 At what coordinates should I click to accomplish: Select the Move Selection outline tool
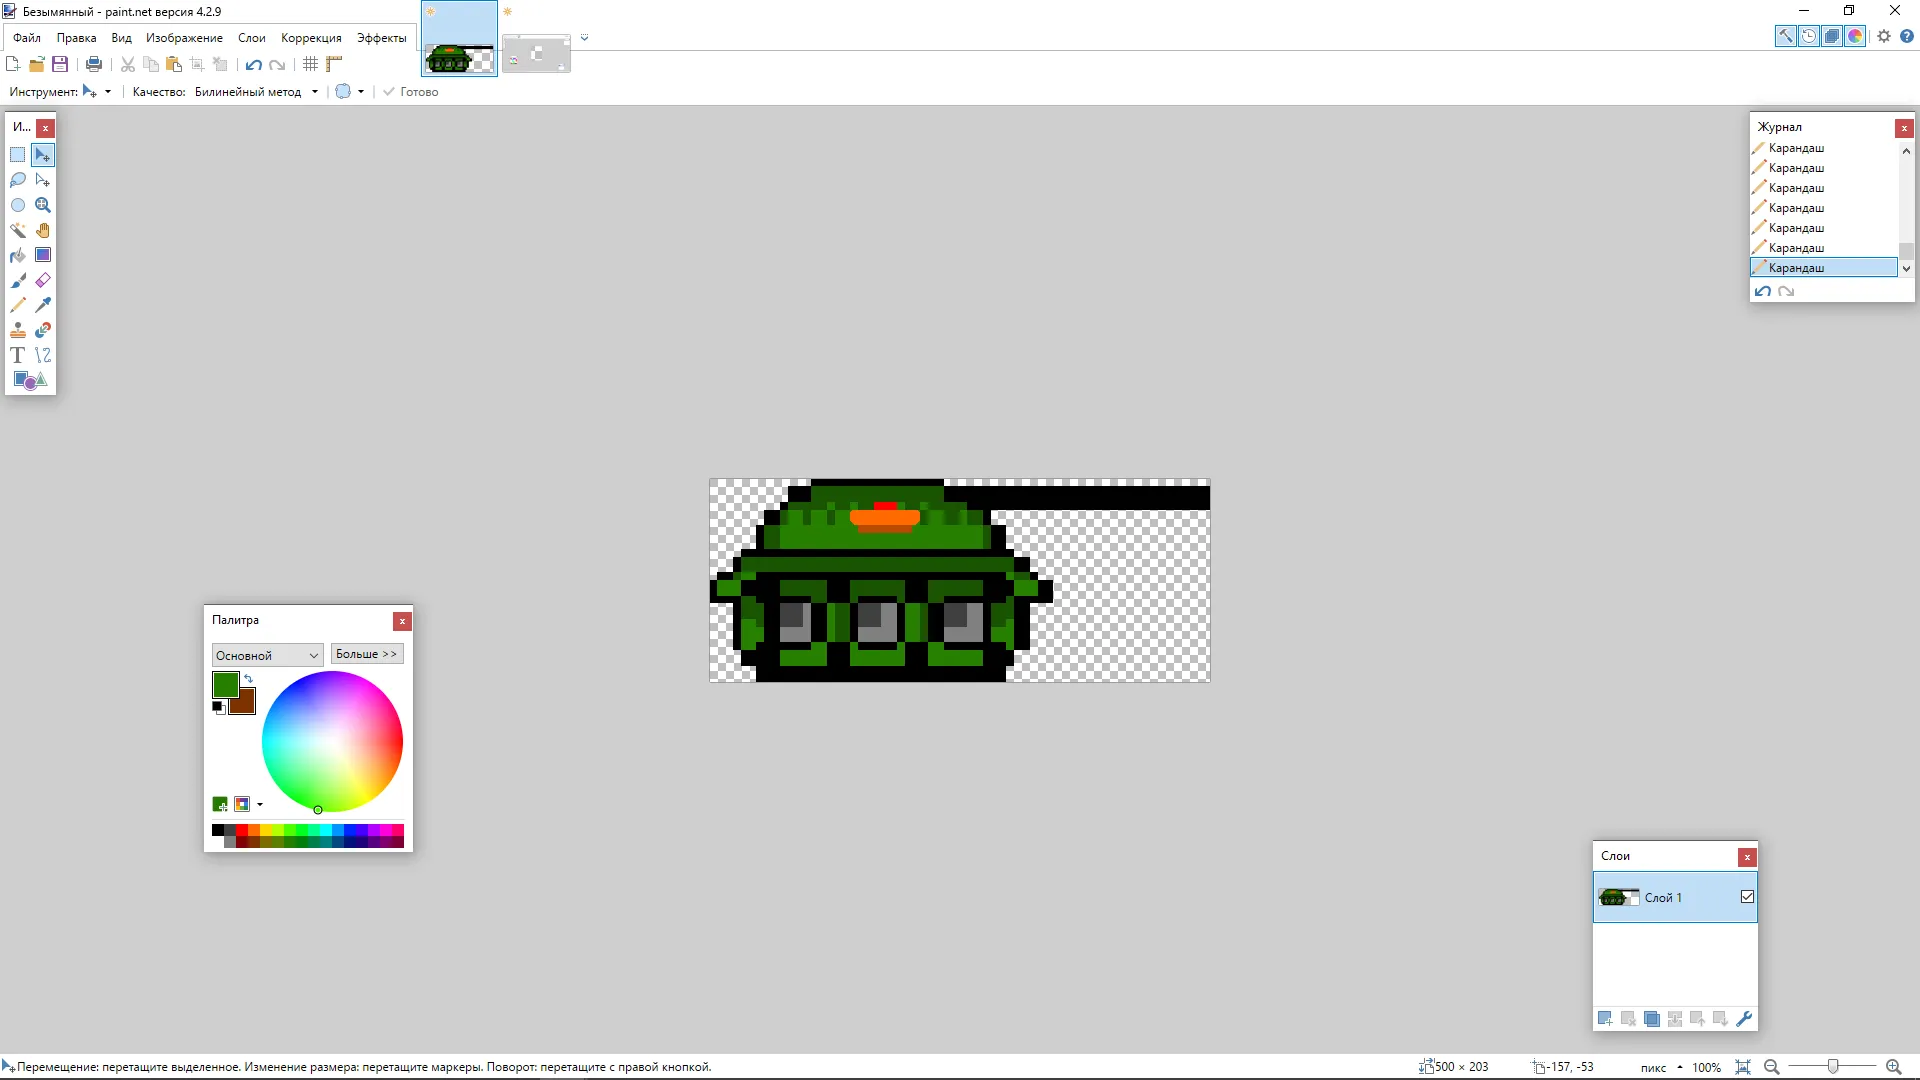coord(43,180)
